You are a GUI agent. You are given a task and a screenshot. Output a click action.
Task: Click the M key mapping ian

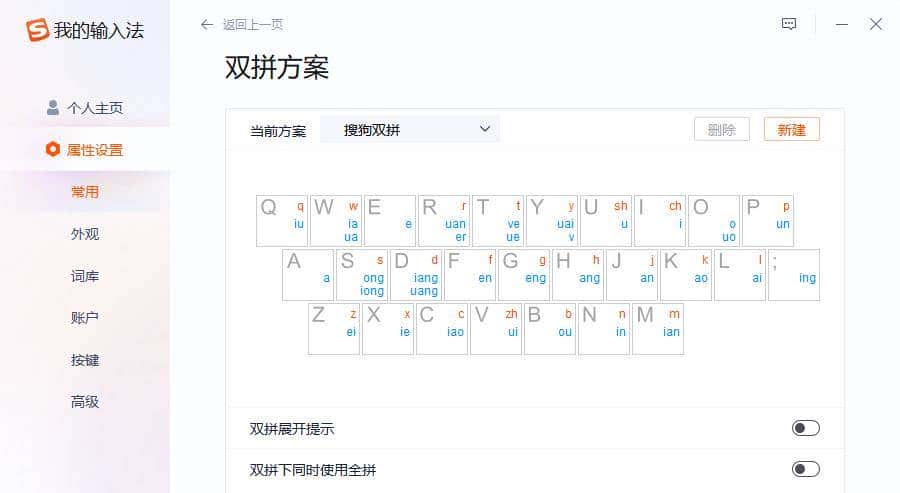coord(657,329)
